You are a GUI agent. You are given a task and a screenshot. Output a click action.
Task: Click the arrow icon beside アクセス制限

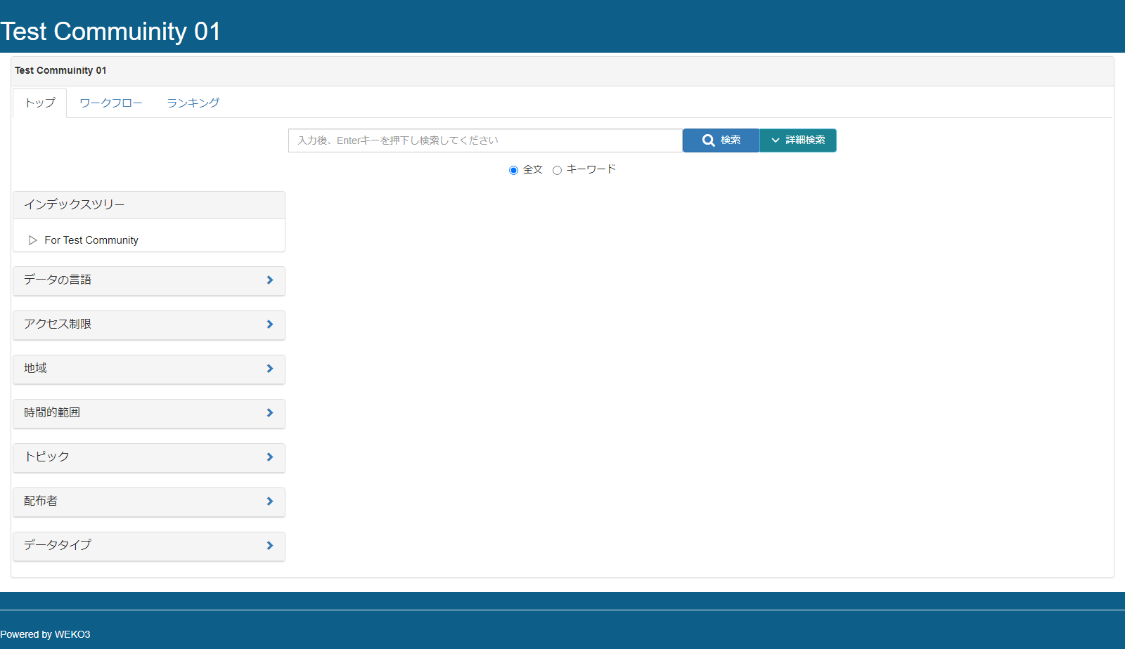(x=270, y=324)
